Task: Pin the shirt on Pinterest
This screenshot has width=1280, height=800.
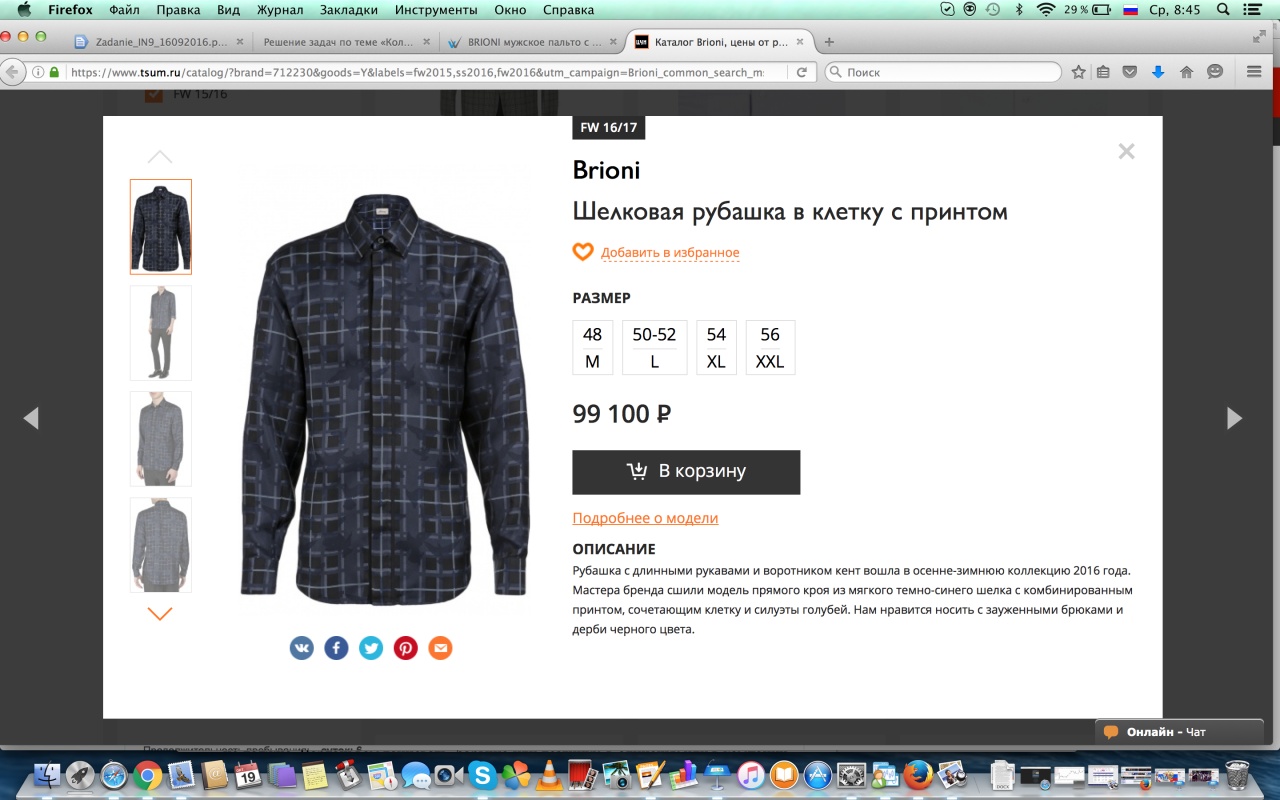Action: point(405,648)
